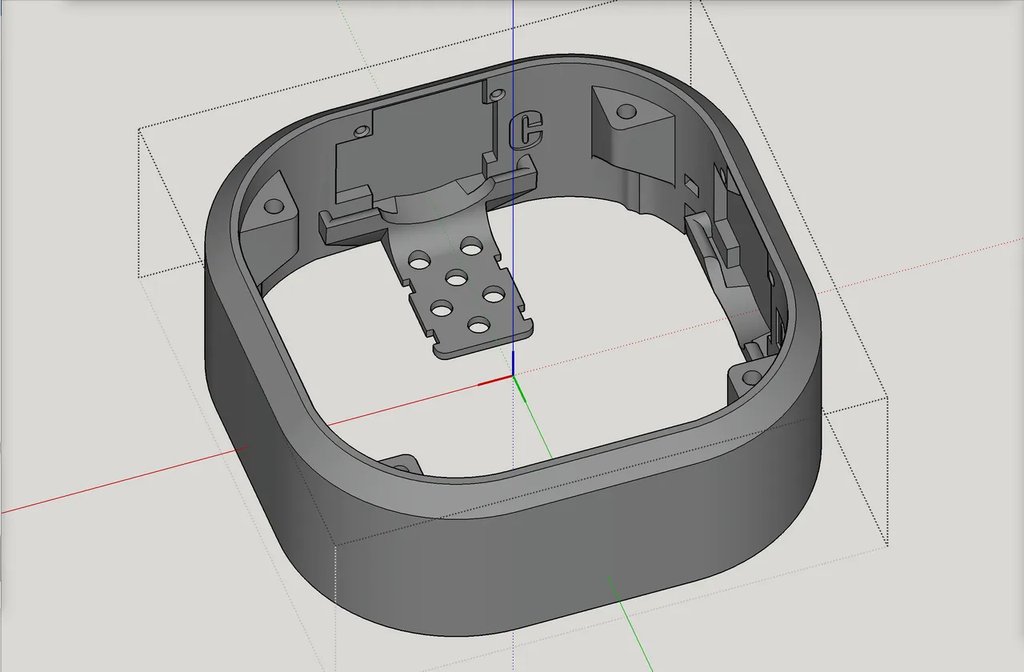Click the embossed letter C on inner wall

pos(527,130)
